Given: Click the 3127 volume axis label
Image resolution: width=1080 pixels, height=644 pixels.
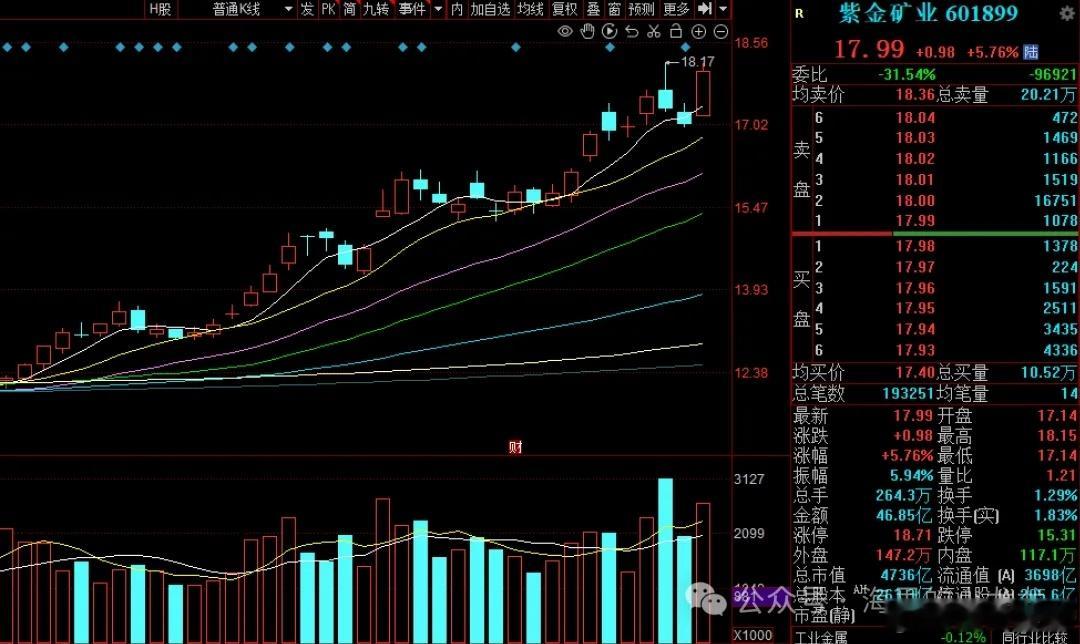Looking at the screenshot, I should [749, 479].
